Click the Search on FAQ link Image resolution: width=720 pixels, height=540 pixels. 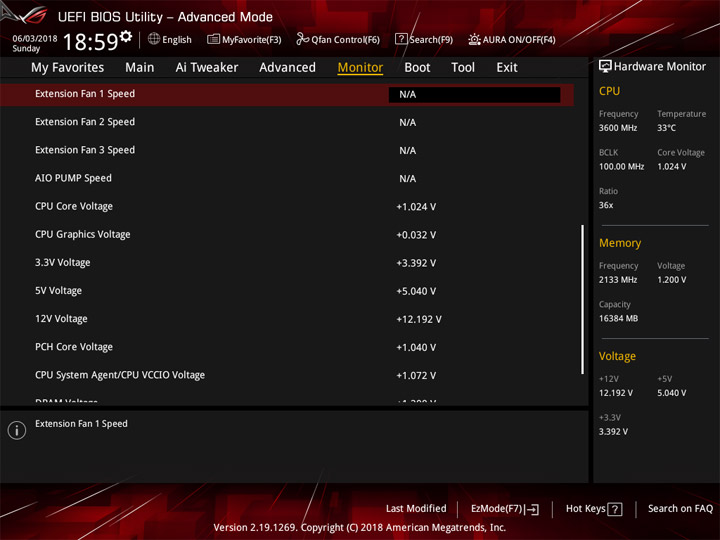click(x=680, y=508)
